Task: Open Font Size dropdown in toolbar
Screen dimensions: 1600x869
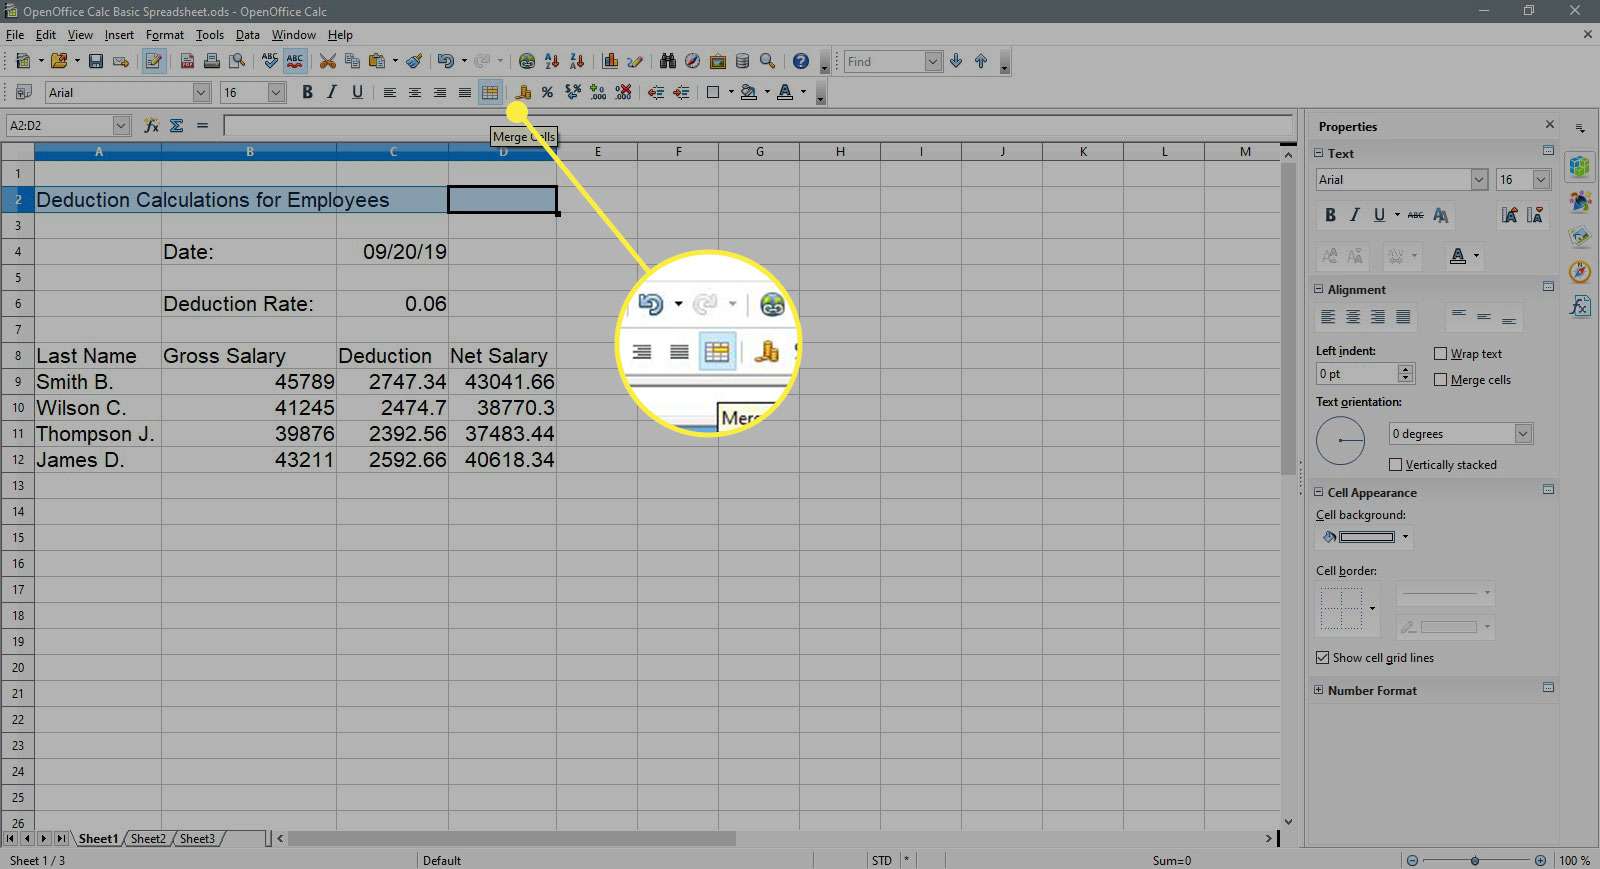Action: tap(277, 92)
